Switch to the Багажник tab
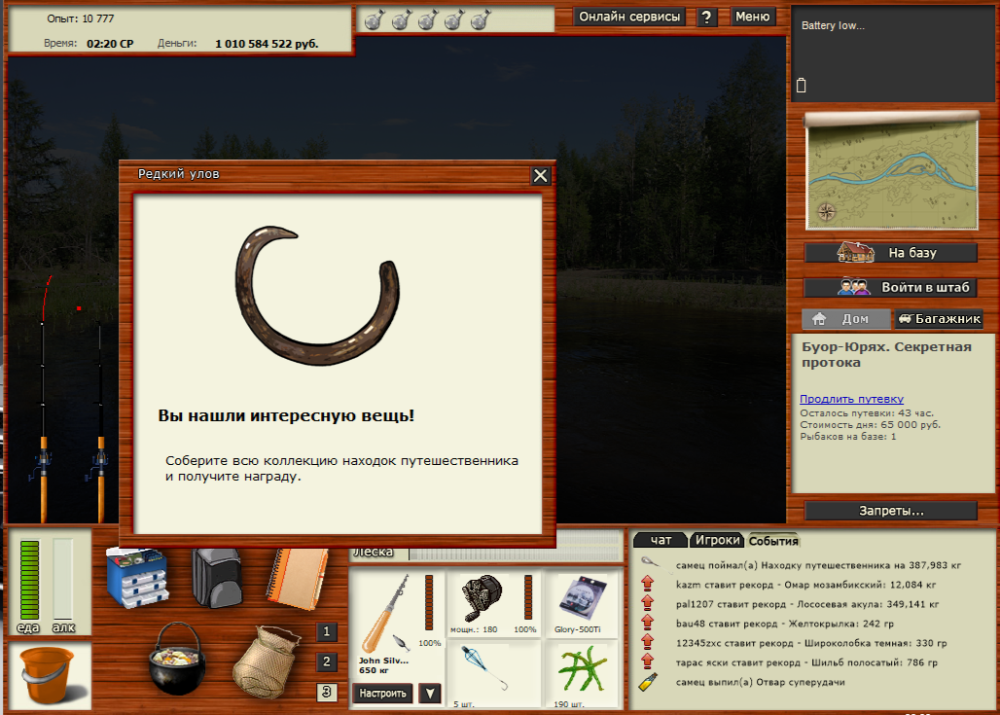Viewport: 1000px width, 715px height. (938, 319)
